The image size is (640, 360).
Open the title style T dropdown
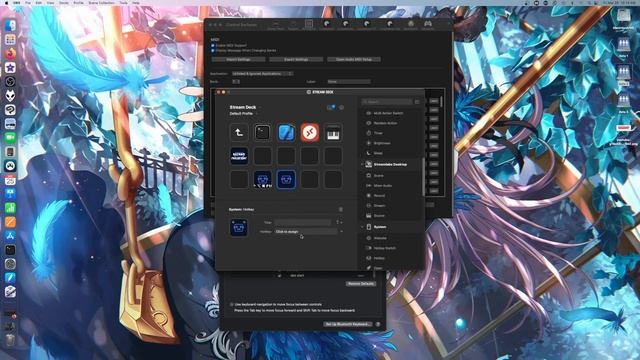[x=339, y=222]
